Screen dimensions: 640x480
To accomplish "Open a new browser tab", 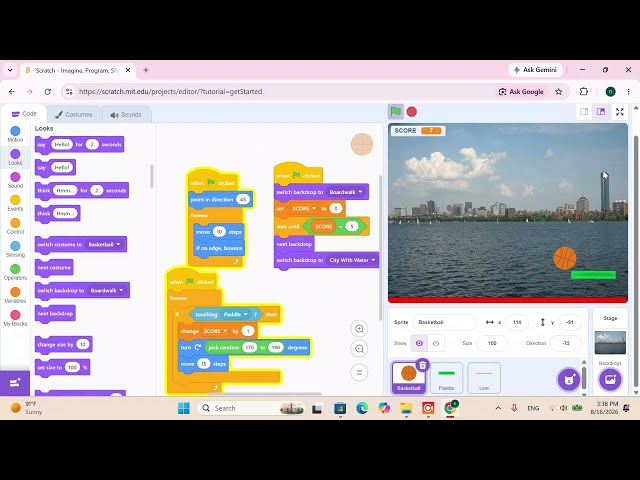I will [x=146, y=70].
